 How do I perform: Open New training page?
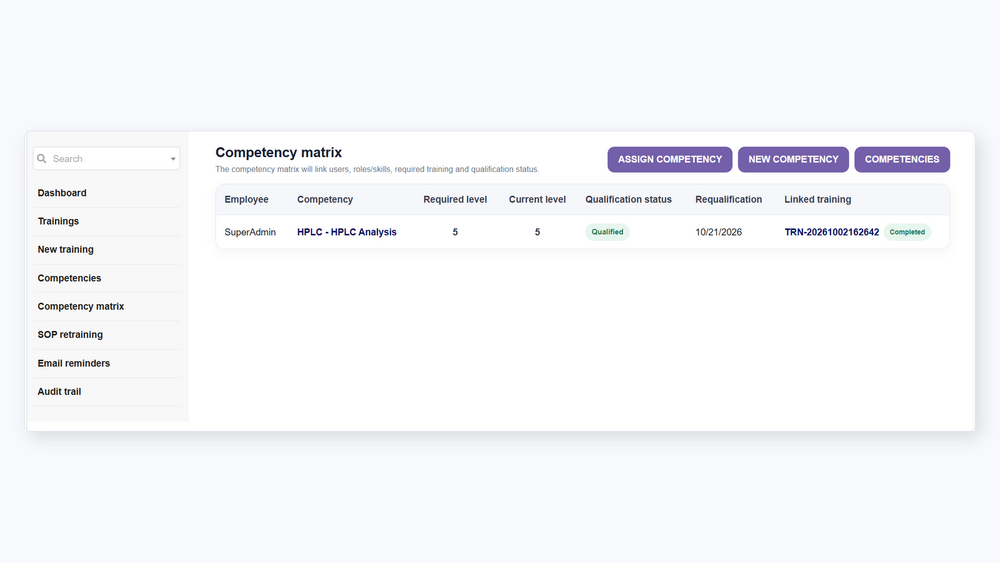[x=66, y=249]
